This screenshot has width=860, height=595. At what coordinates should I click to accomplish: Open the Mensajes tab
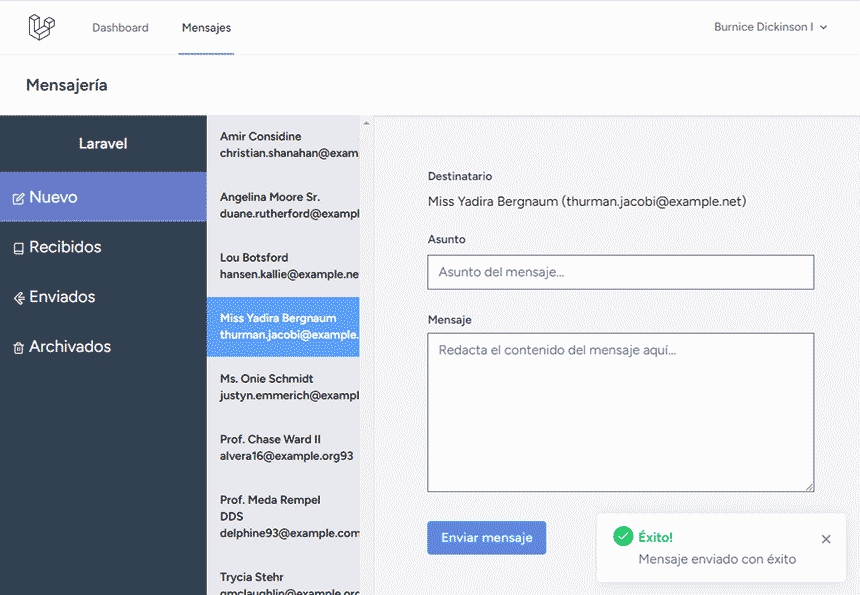coord(206,27)
